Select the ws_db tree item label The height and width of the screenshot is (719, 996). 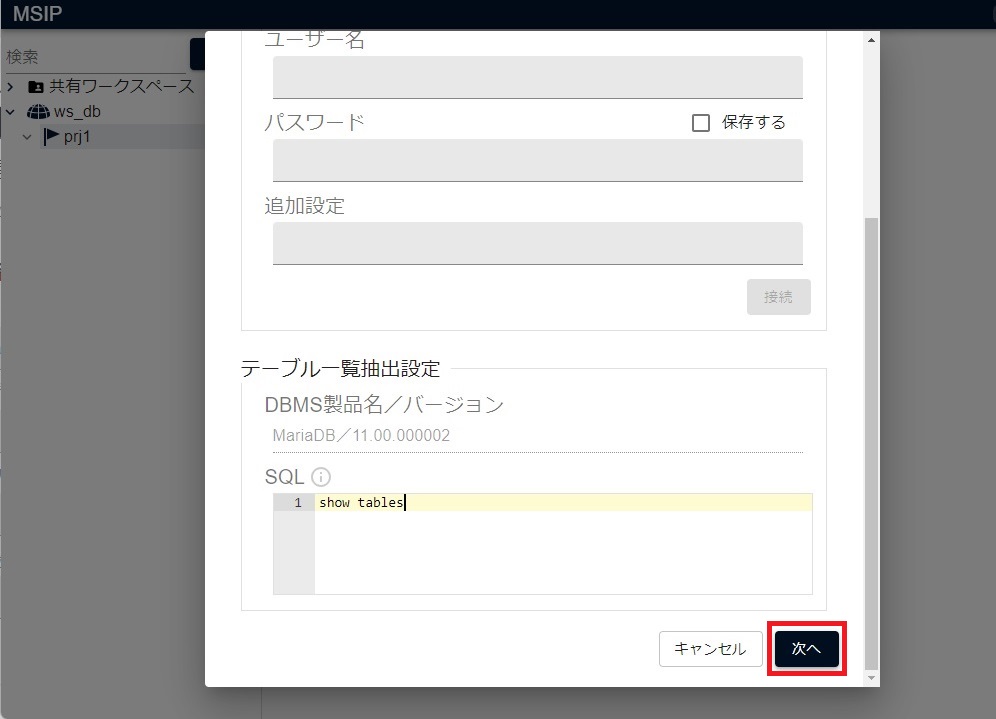pyautogui.click(x=77, y=112)
